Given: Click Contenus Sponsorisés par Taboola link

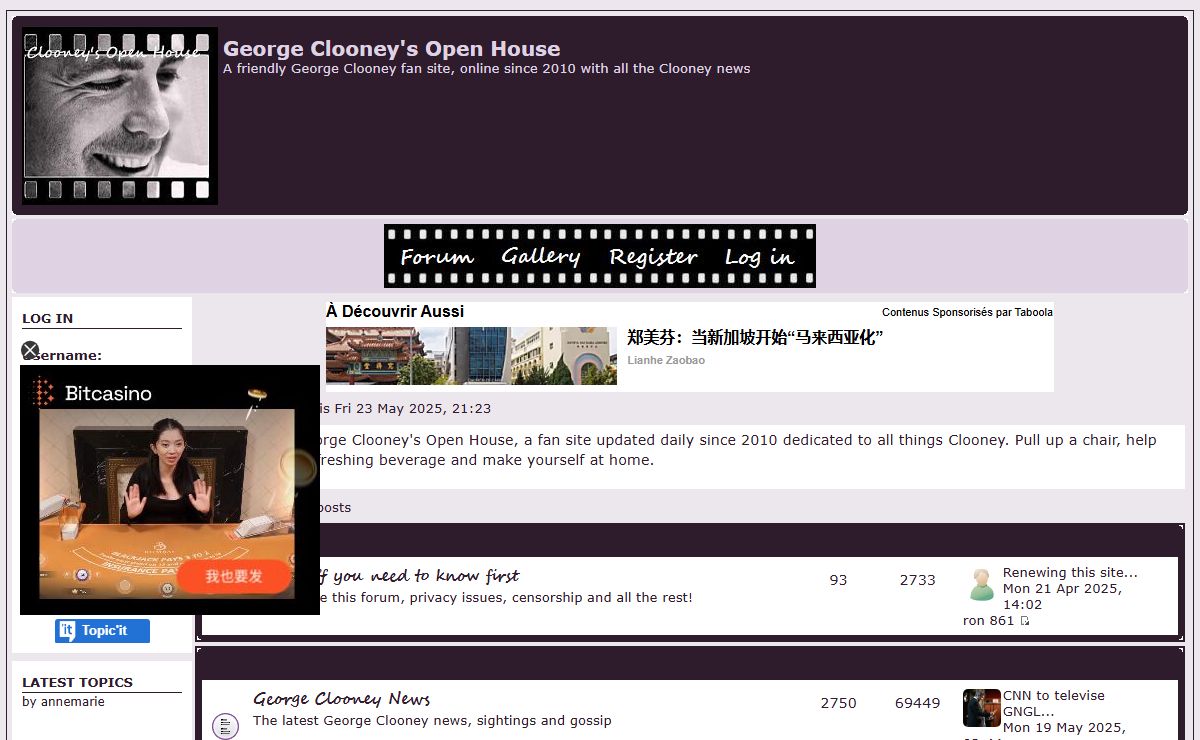Looking at the screenshot, I should (967, 312).
